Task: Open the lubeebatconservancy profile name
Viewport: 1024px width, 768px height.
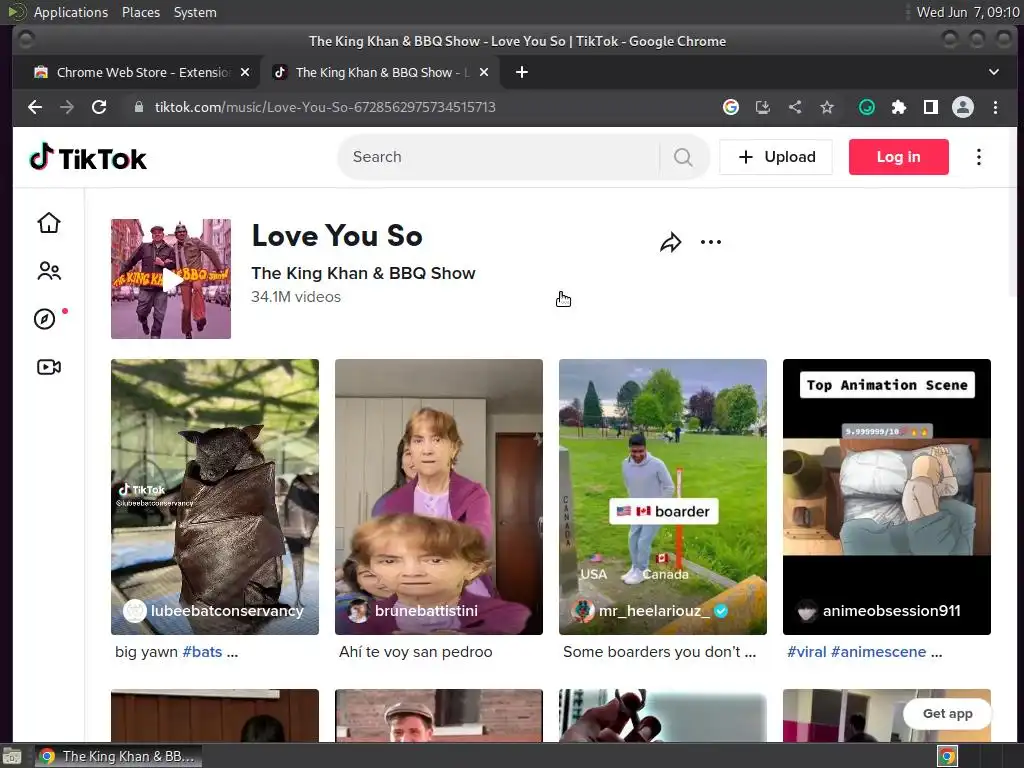Action: pos(227,611)
